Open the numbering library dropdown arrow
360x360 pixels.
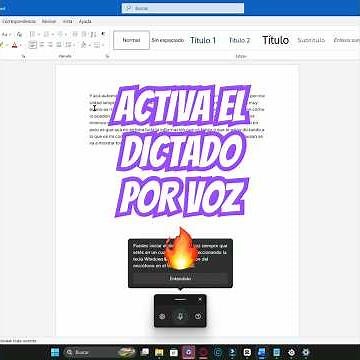pos(53,34)
